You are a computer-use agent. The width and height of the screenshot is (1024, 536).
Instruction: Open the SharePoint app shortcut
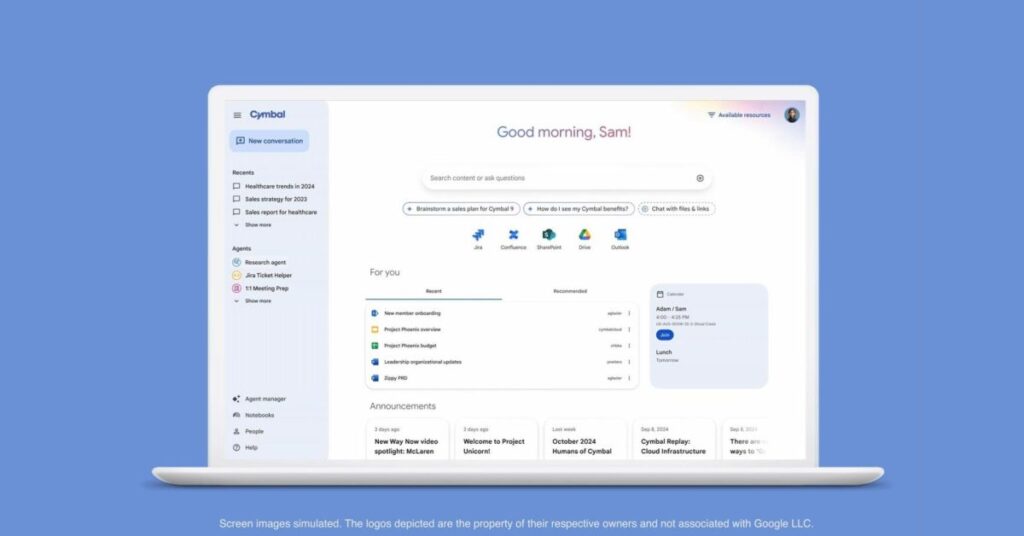coord(549,238)
